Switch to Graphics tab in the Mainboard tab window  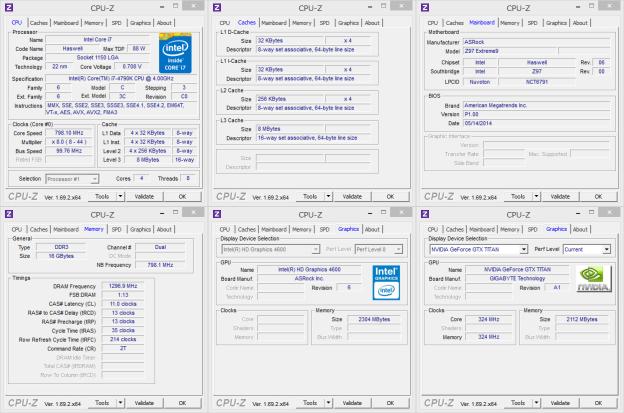[x=556, y=23]
